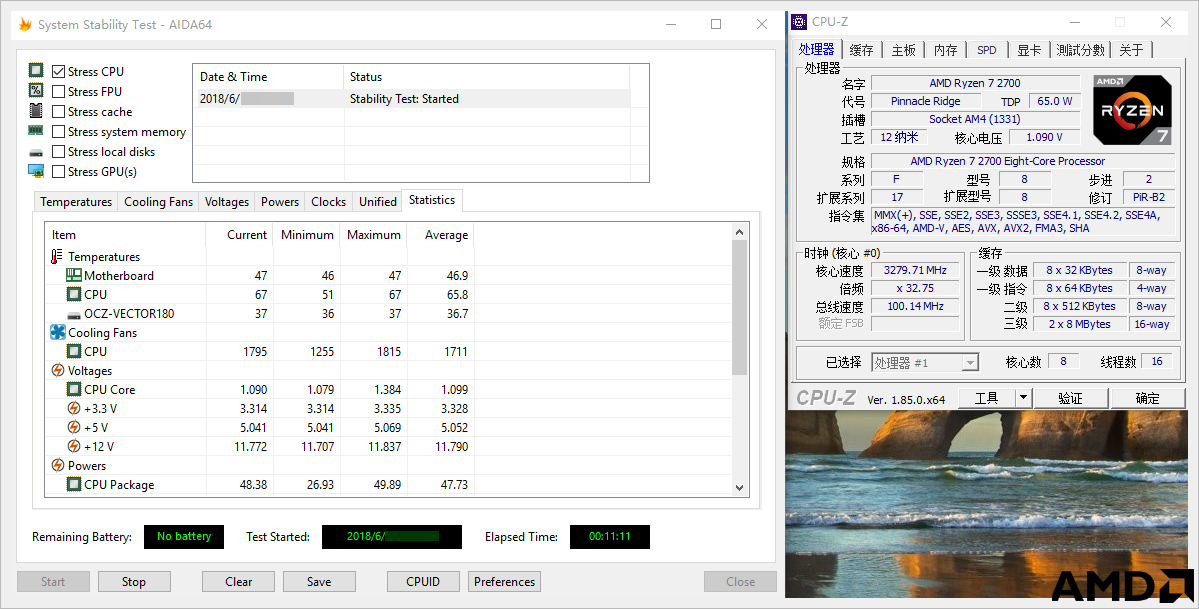Enable the Stress GPU(s) checkbox
This screenshot has height=609, width=1199.
pyautogui.click(x=58, y=171)
